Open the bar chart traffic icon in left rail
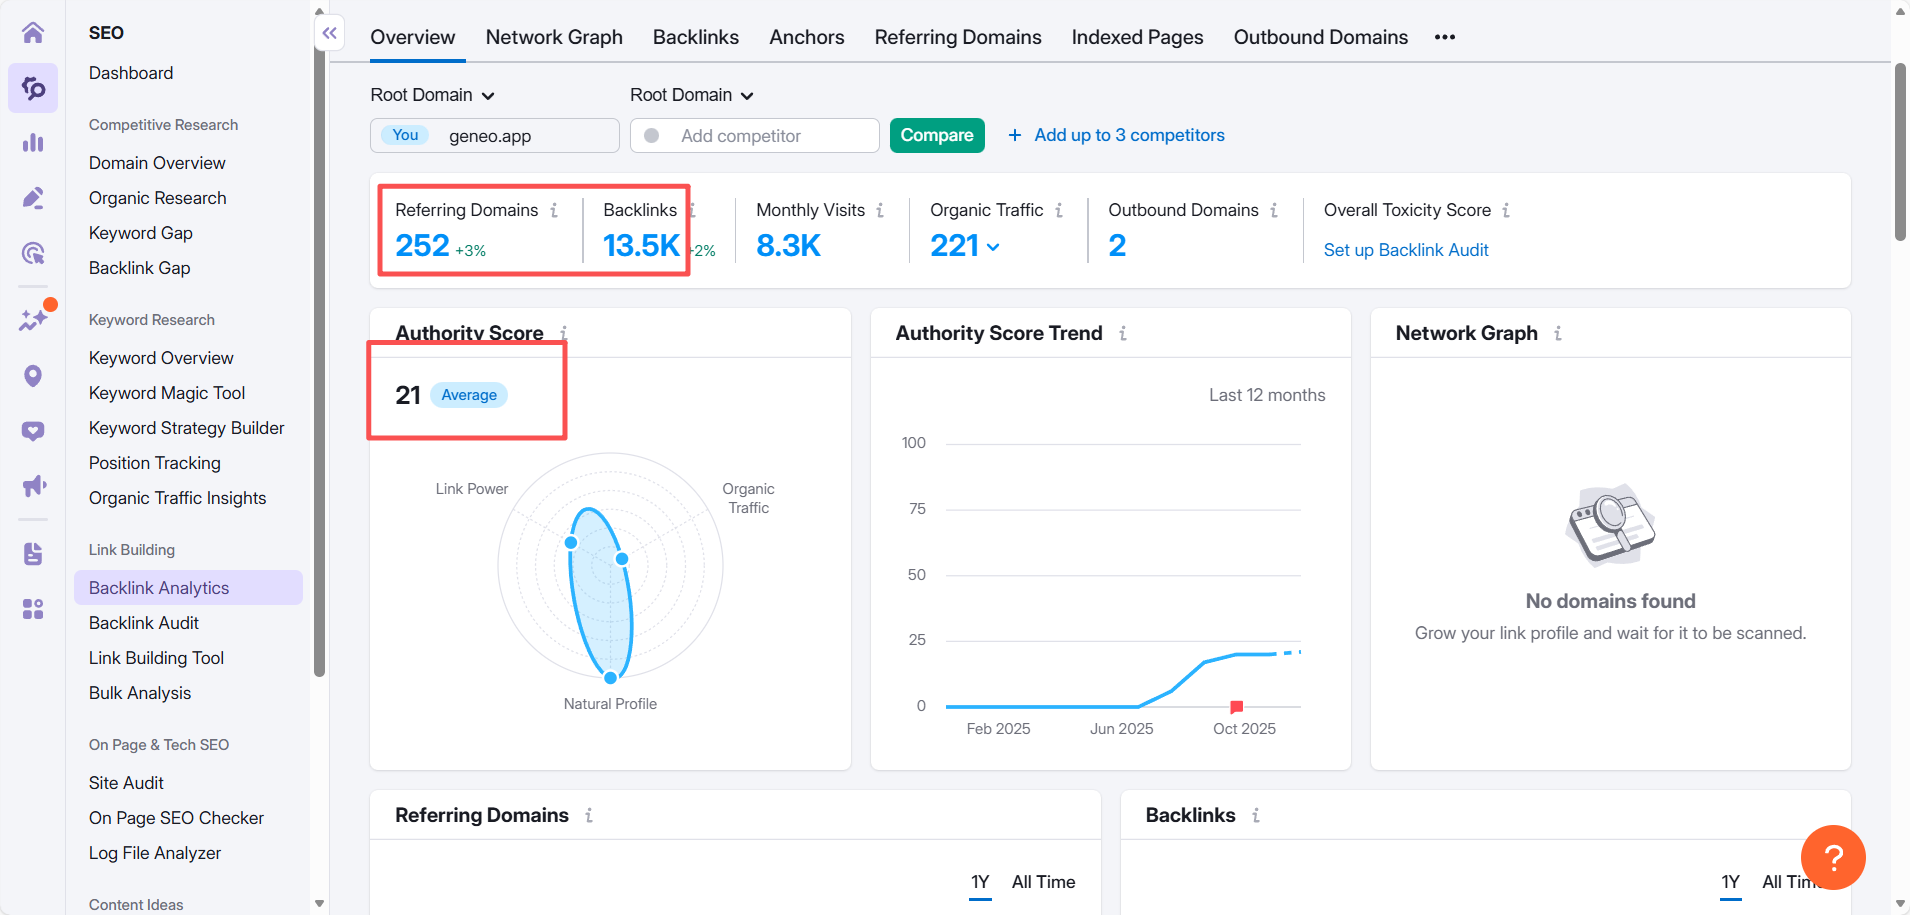Image resolution: width=1910 pixels, height=915 pixels. pyautogui.click(x=33, y=143)
